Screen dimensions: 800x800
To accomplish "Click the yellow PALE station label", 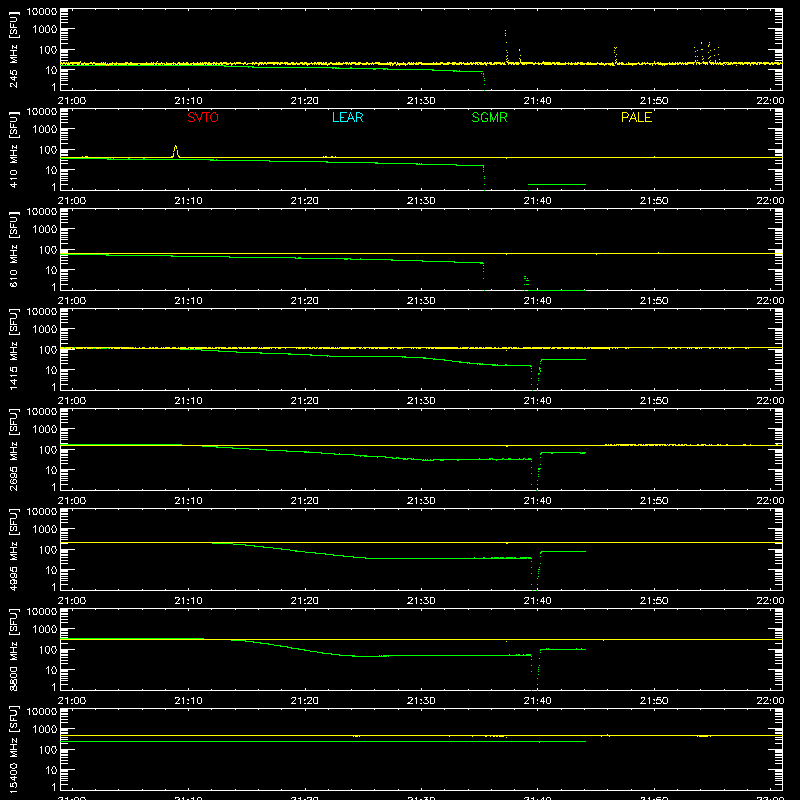I will (636, 117).
